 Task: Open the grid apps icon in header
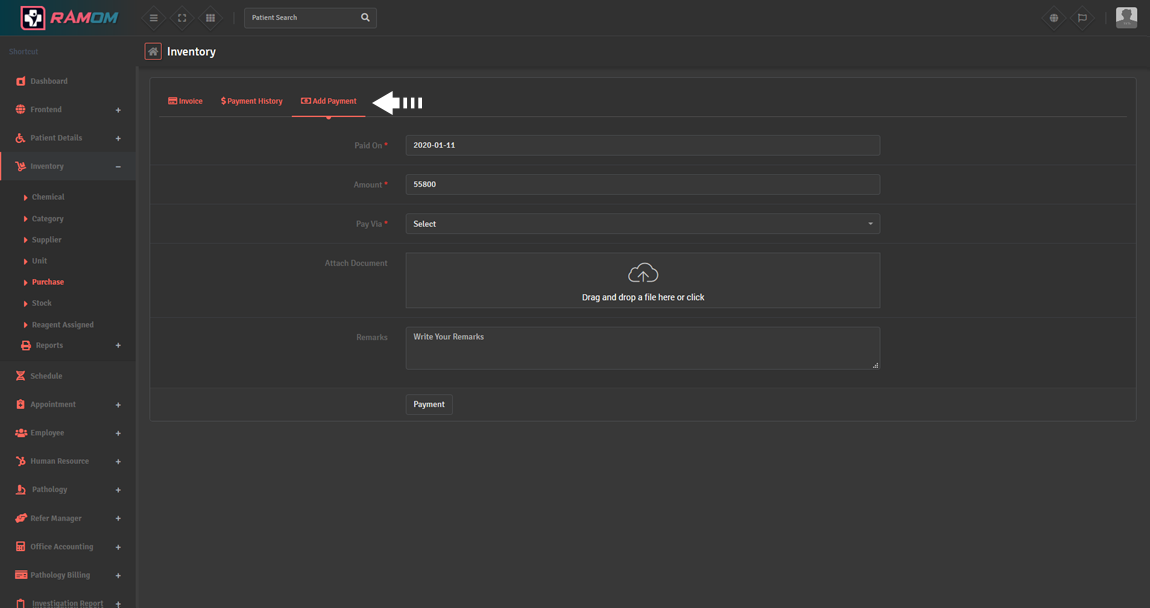click(210, 18)
